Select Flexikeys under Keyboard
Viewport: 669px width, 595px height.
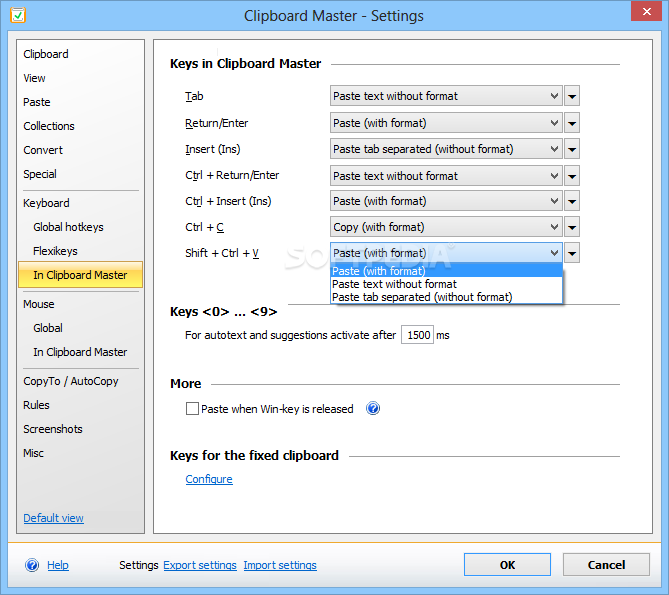click(x=55, y=251)
